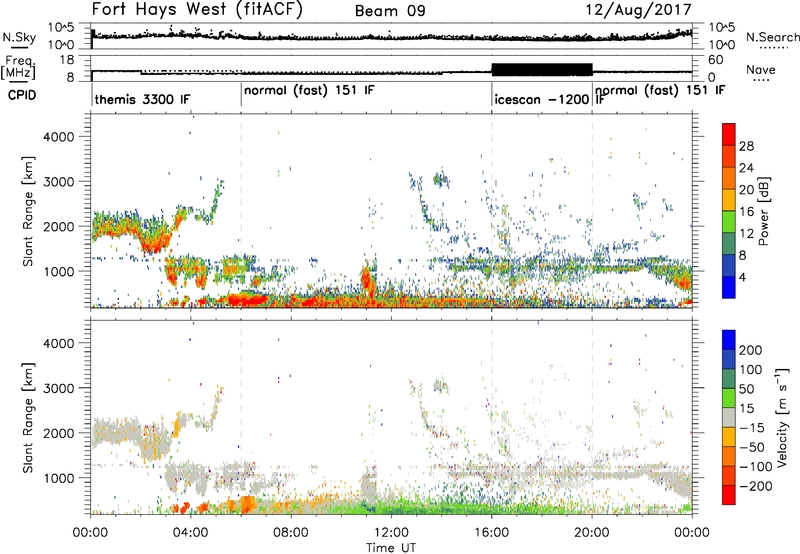Click the '18' tick on the Freq axis
The image size is (800, 554).
66,60
